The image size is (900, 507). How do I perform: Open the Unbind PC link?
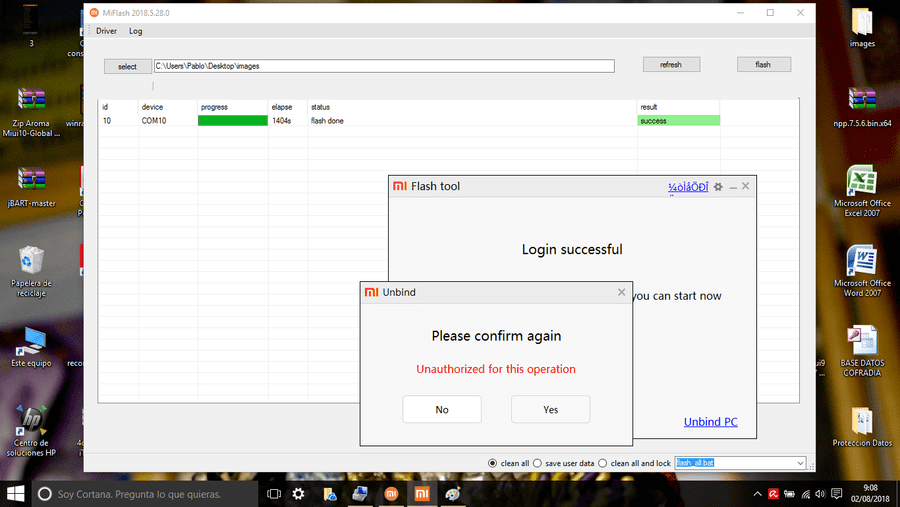(x=711, y=421)
